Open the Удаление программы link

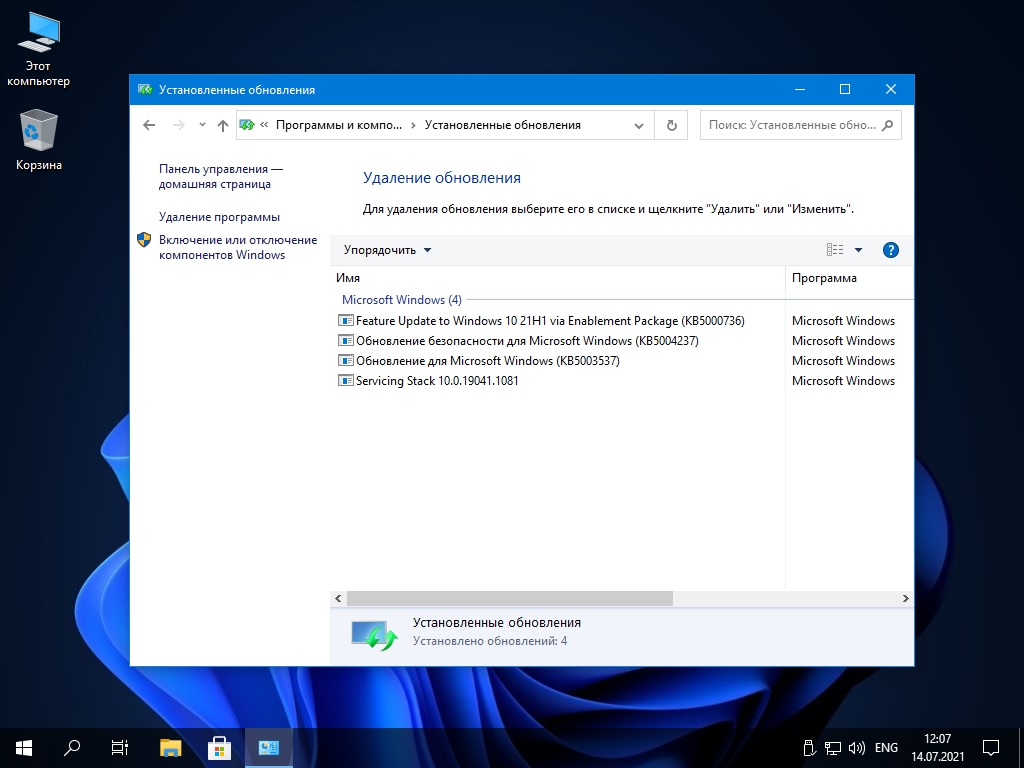[219, 217]
